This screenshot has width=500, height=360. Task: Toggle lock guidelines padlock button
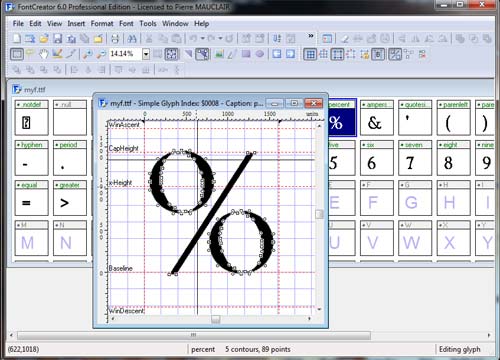pyautogui.click(x=365, y=54)
